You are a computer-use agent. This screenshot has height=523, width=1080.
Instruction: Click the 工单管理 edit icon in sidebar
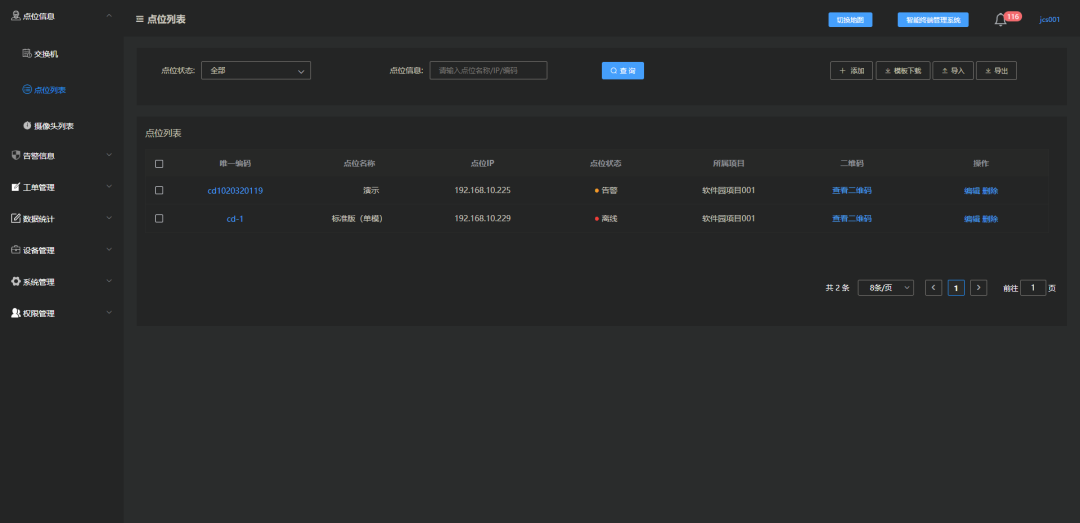pos(16,187)
